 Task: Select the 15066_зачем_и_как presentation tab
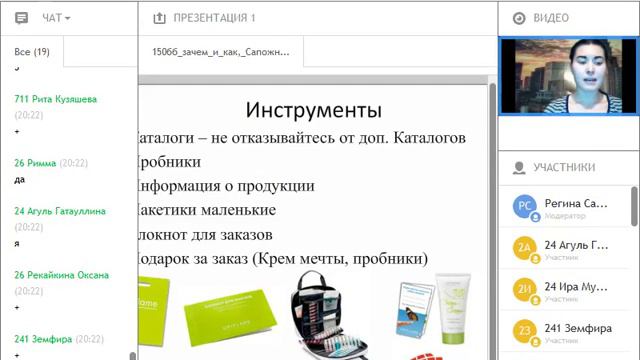tap(221, 52)
